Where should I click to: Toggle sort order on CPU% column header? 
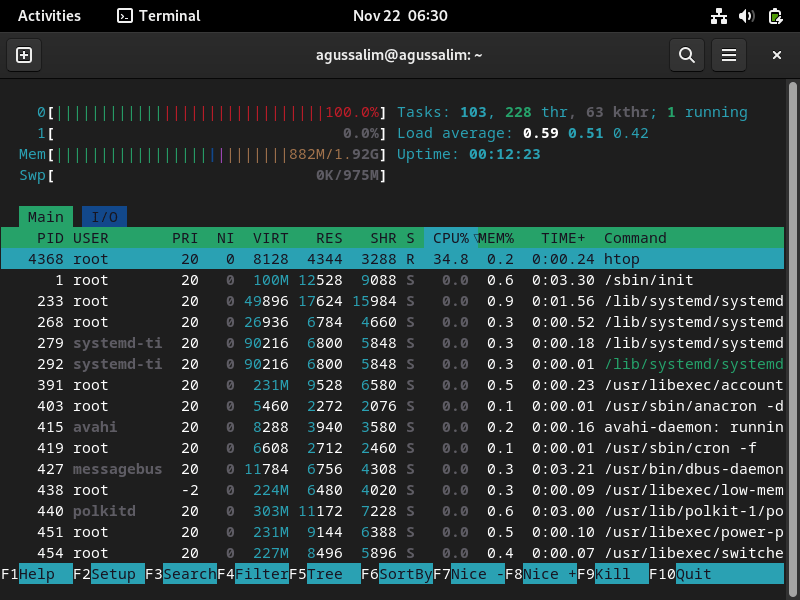(451, 238)
